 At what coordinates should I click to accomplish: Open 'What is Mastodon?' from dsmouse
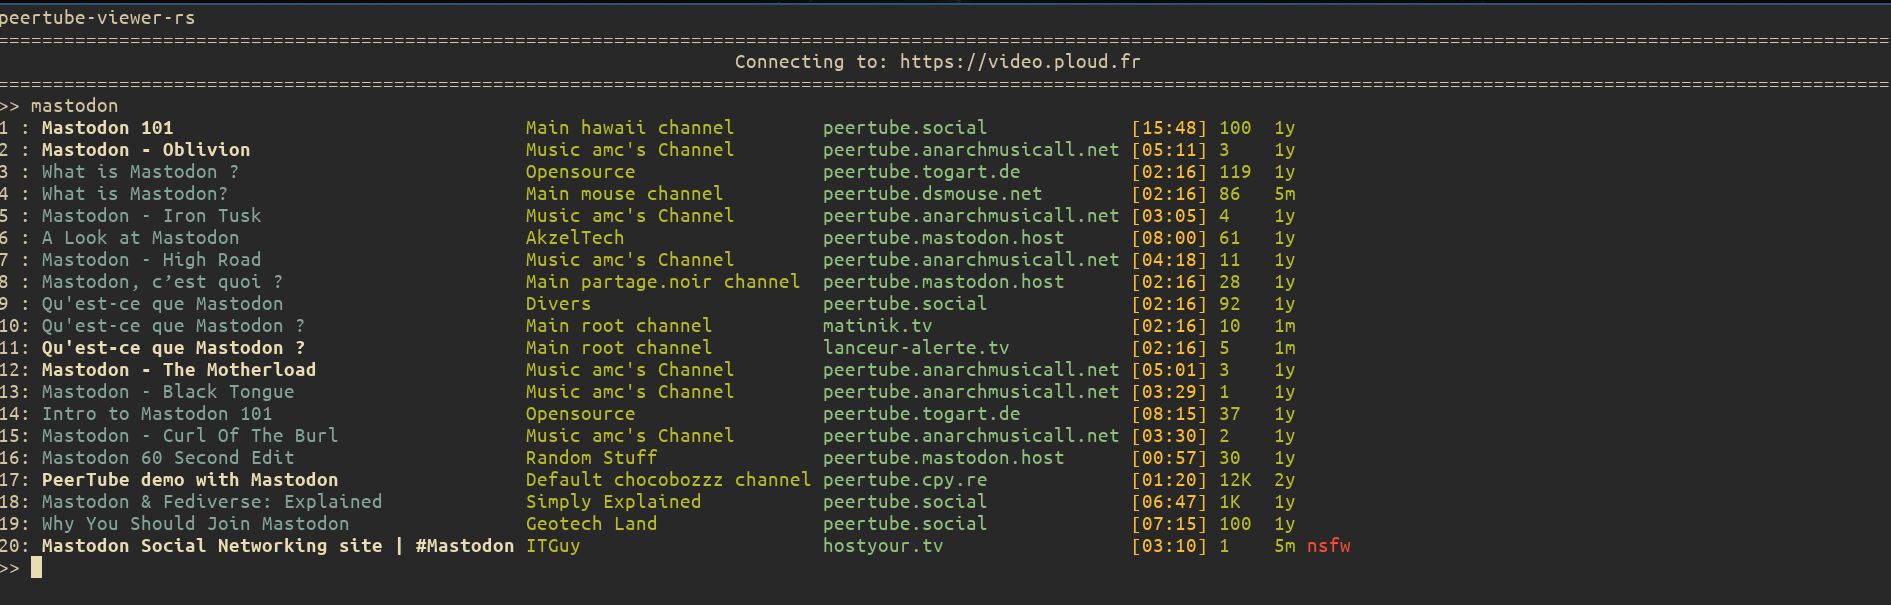(x=134, y=194)
